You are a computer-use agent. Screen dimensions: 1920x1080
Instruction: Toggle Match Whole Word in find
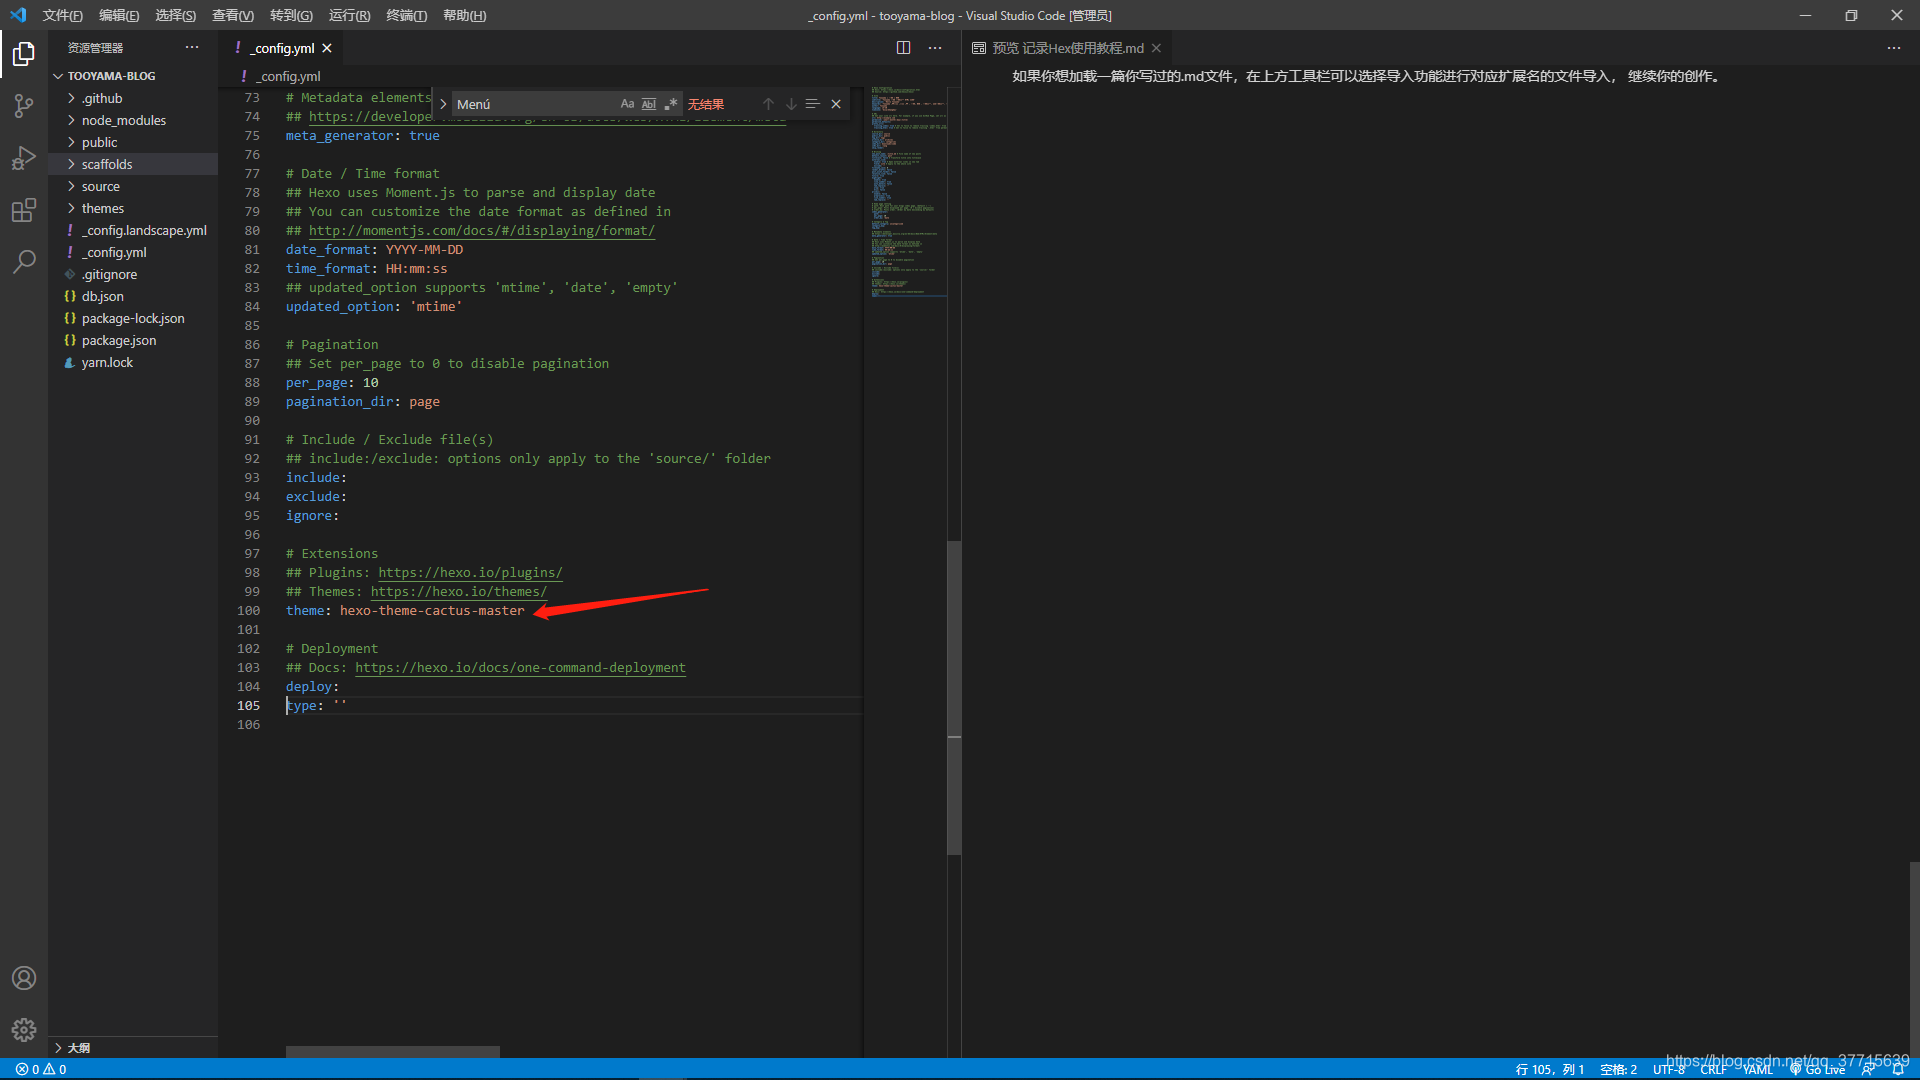pyautogui.click(x=649, y=104)
